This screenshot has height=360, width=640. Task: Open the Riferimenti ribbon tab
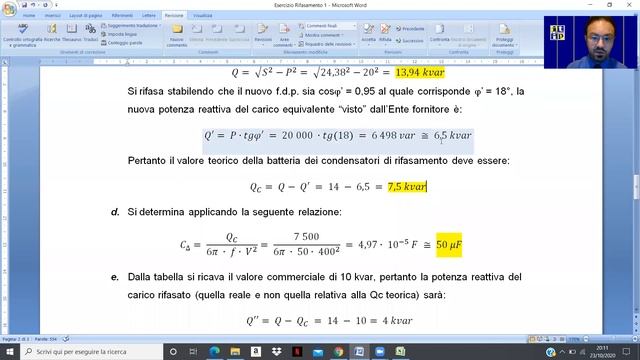tap(122, 16)
